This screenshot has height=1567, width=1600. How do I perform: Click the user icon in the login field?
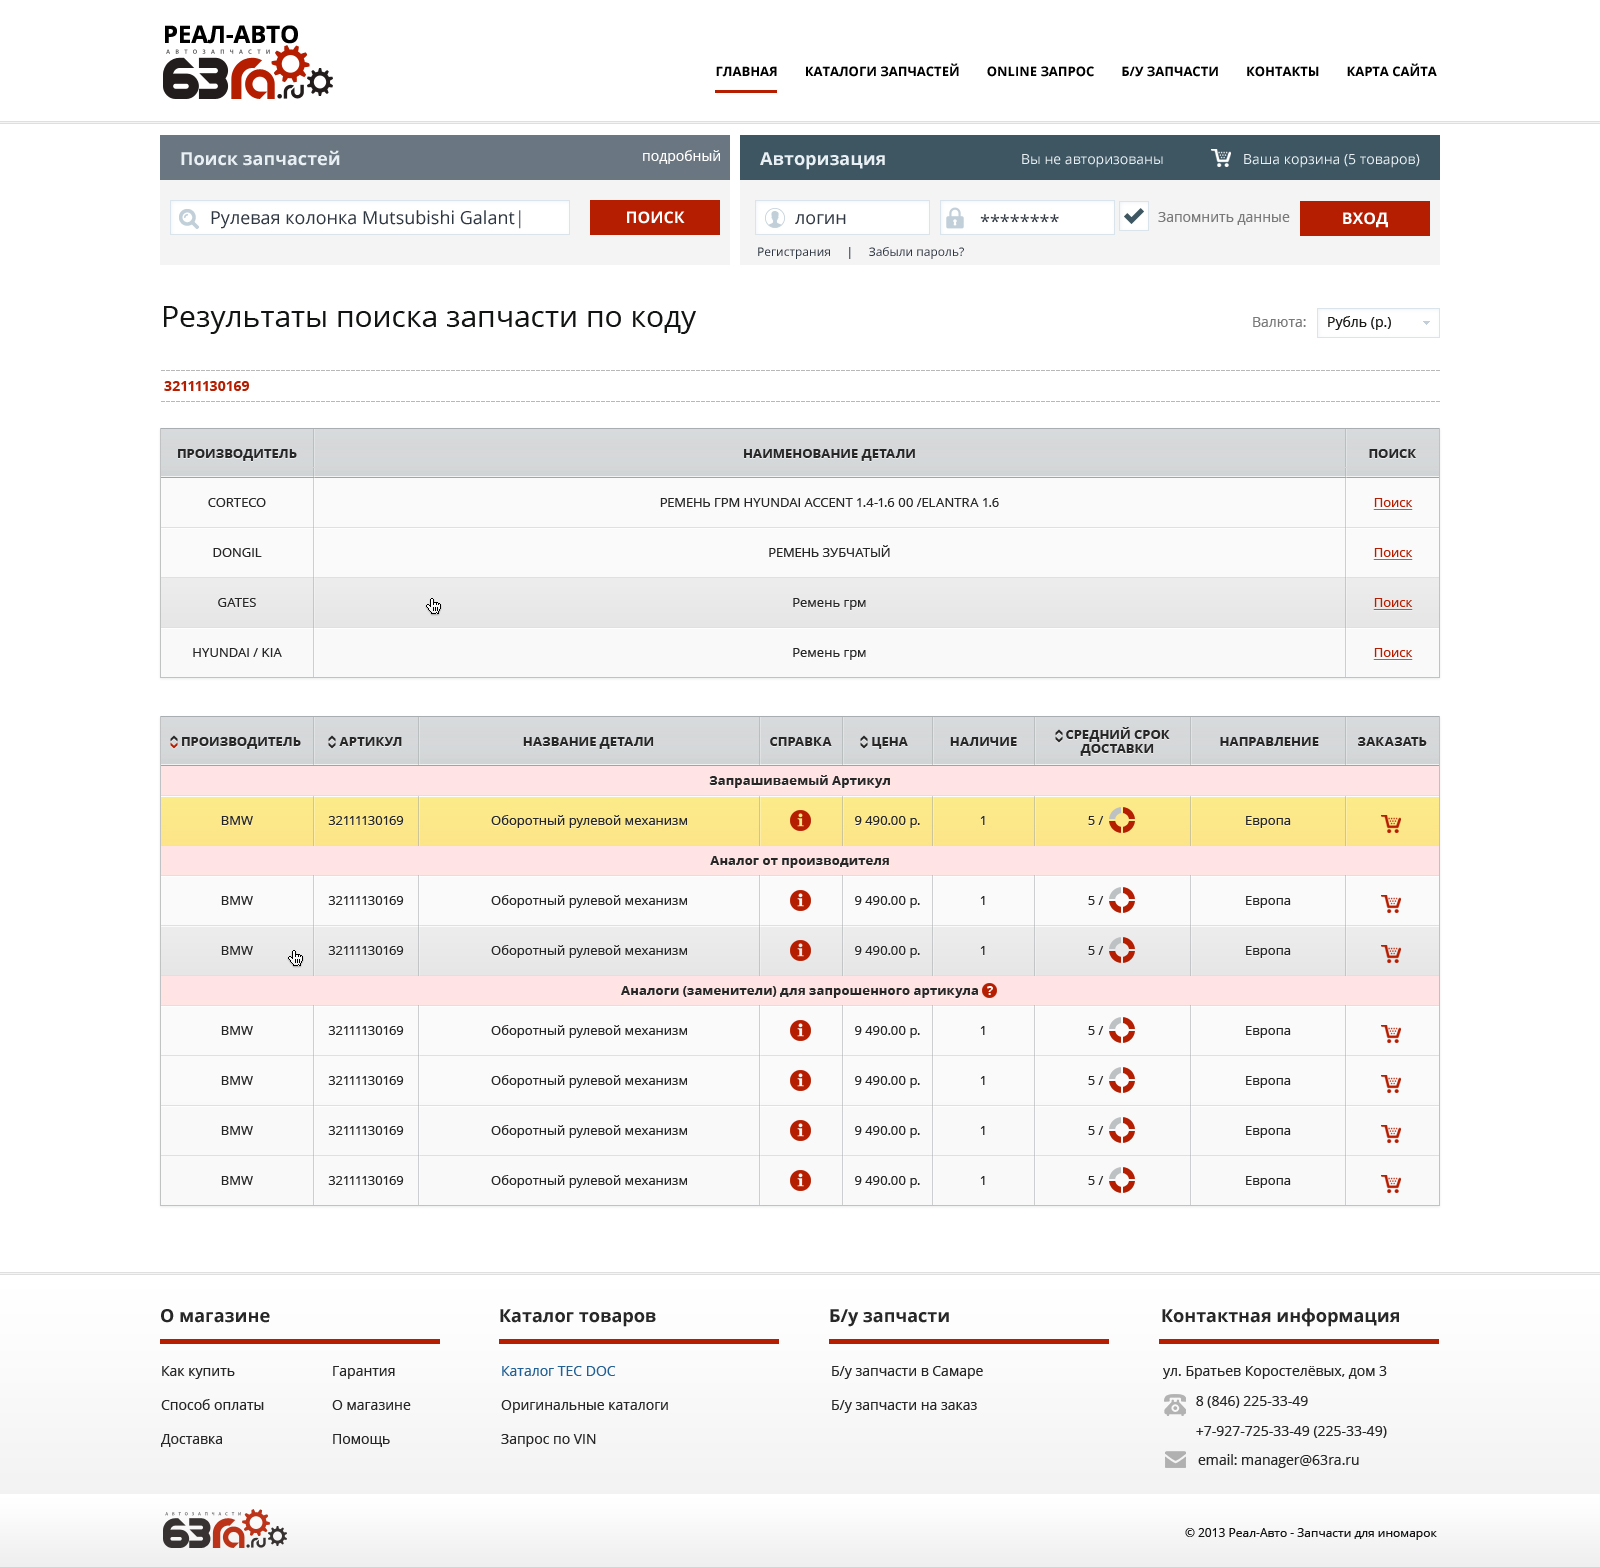click(x=775, y=218)
